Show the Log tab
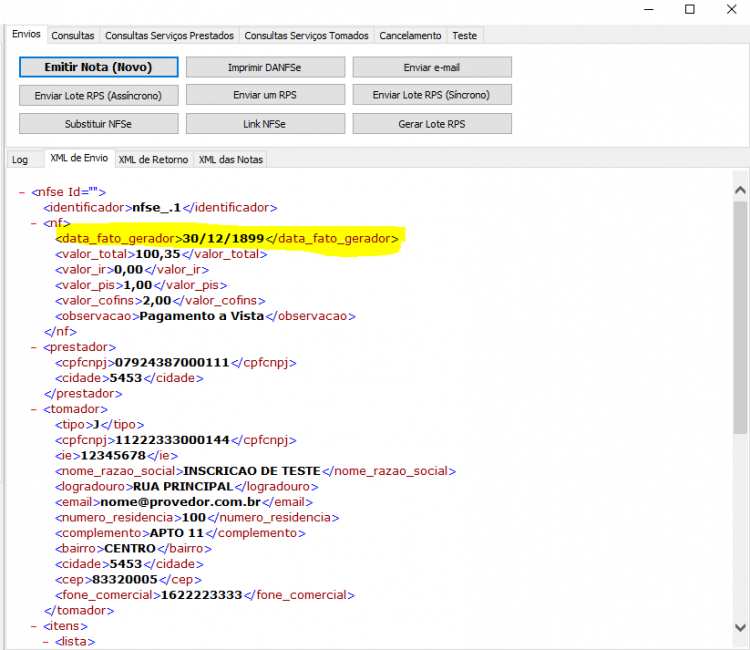 [20, 159]
